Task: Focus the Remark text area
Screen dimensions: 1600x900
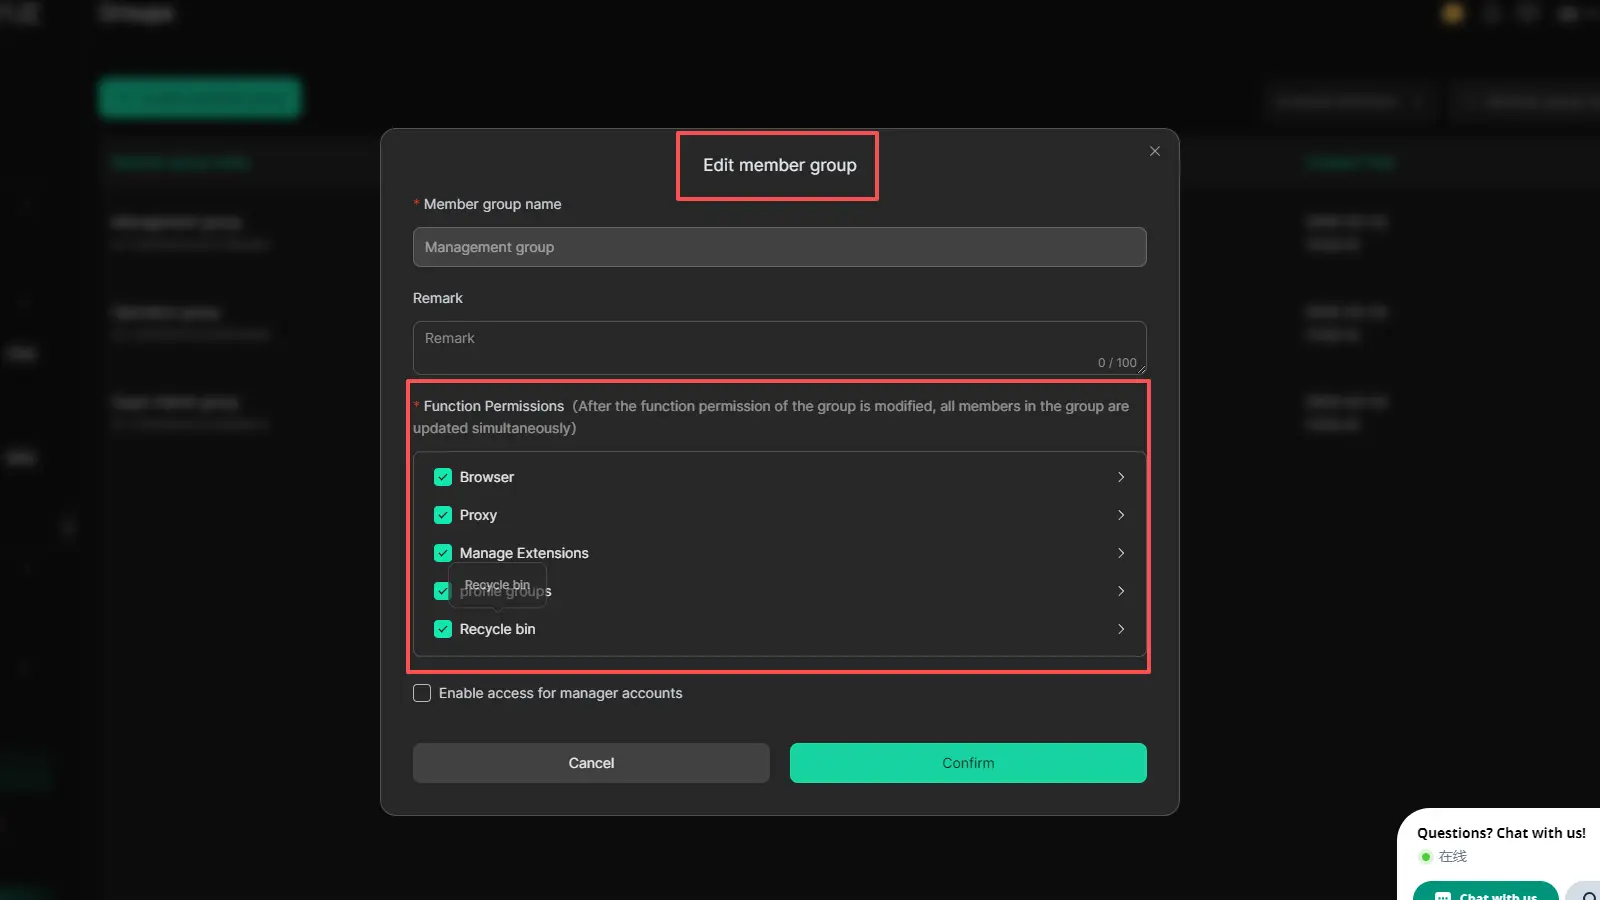Action: pos(779,347)
